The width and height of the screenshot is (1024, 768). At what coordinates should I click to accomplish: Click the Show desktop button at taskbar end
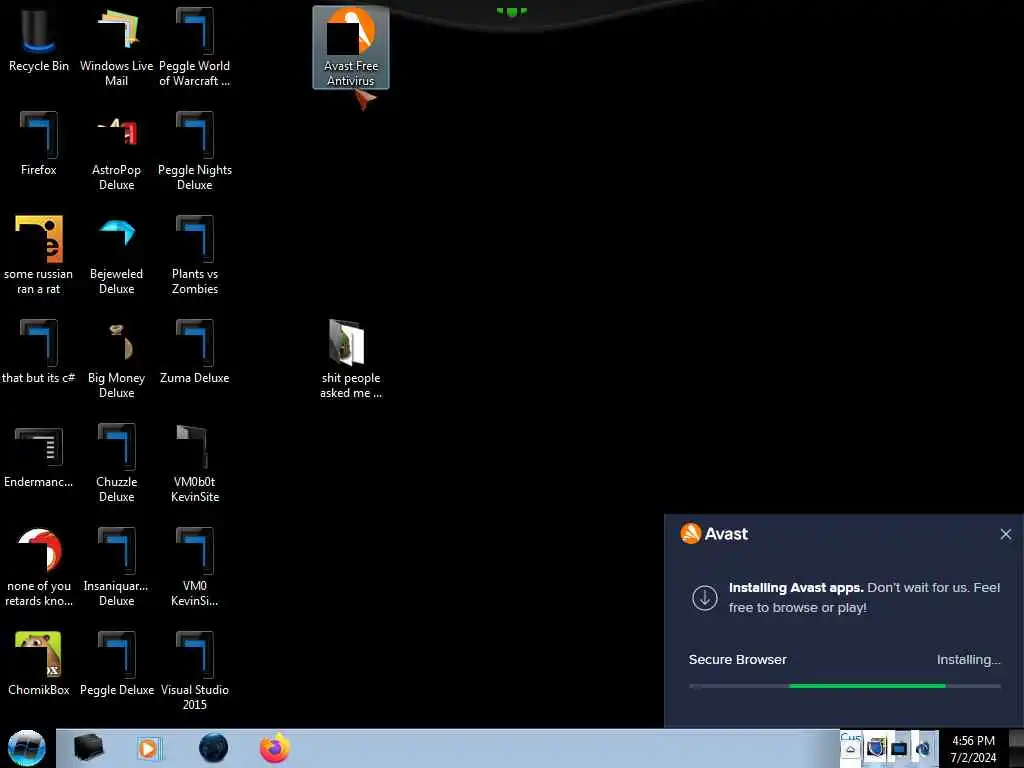1017,748
